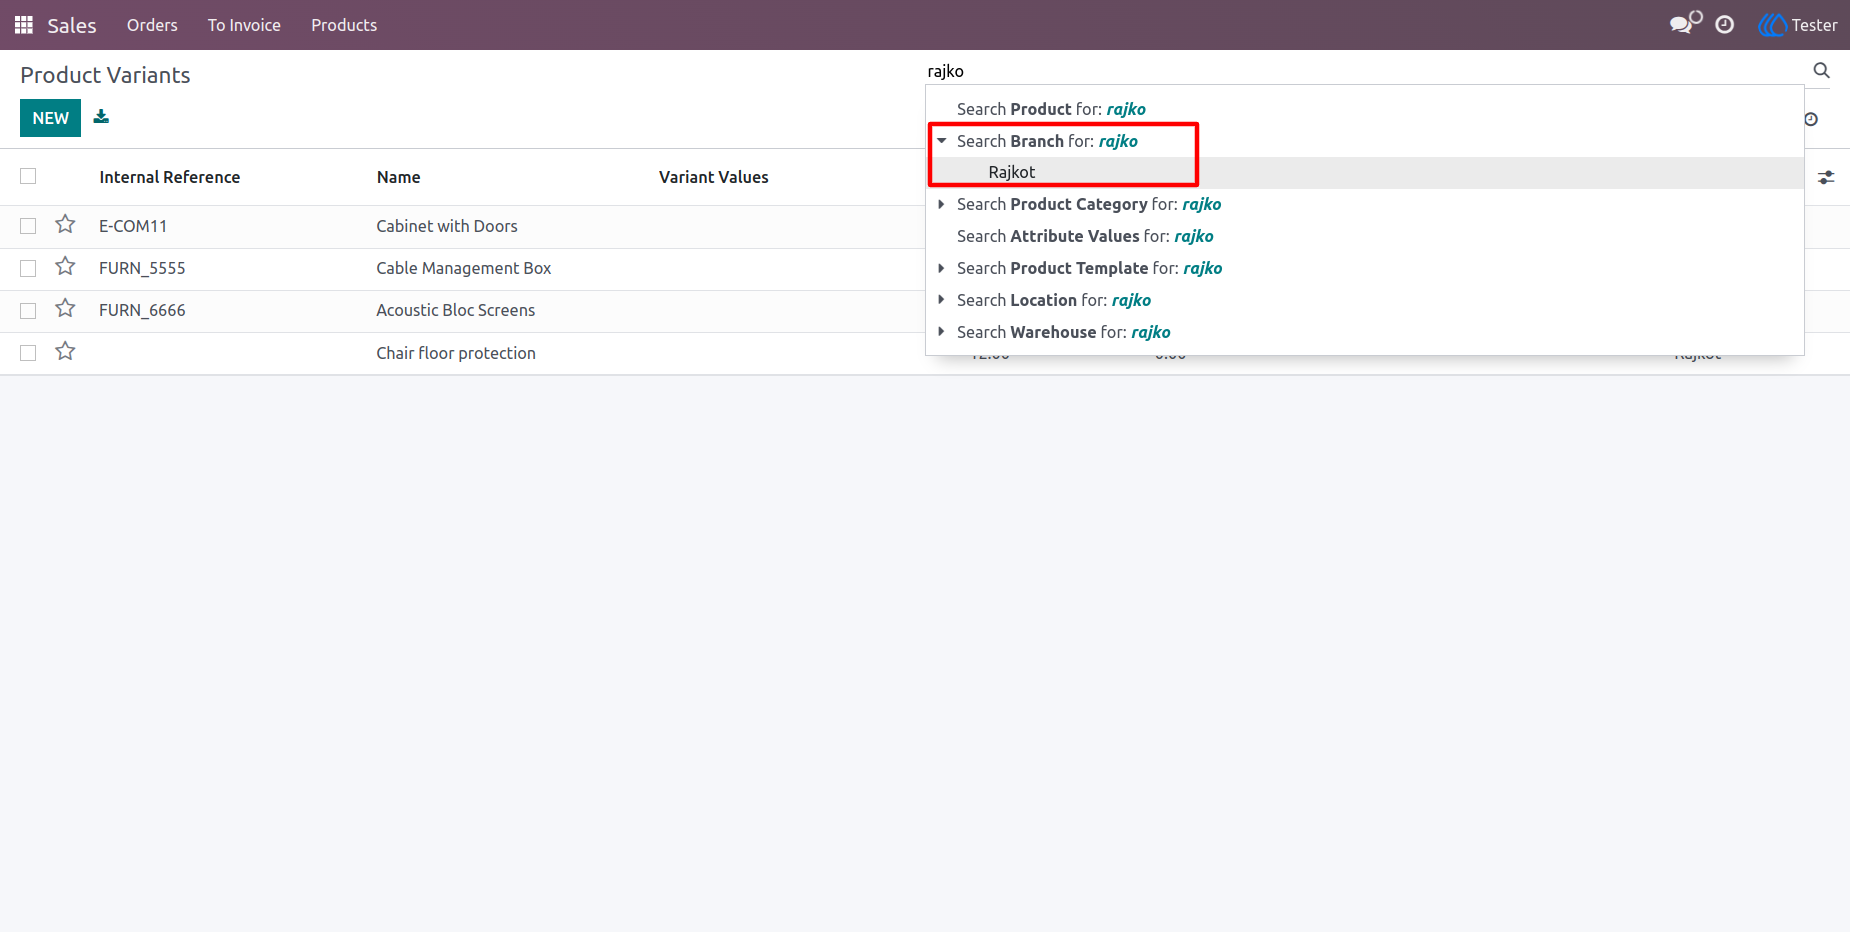Star the Acoustic Bloc Screens product
The width and height of the screenshot is (1850, 932).
pos(65,309)
